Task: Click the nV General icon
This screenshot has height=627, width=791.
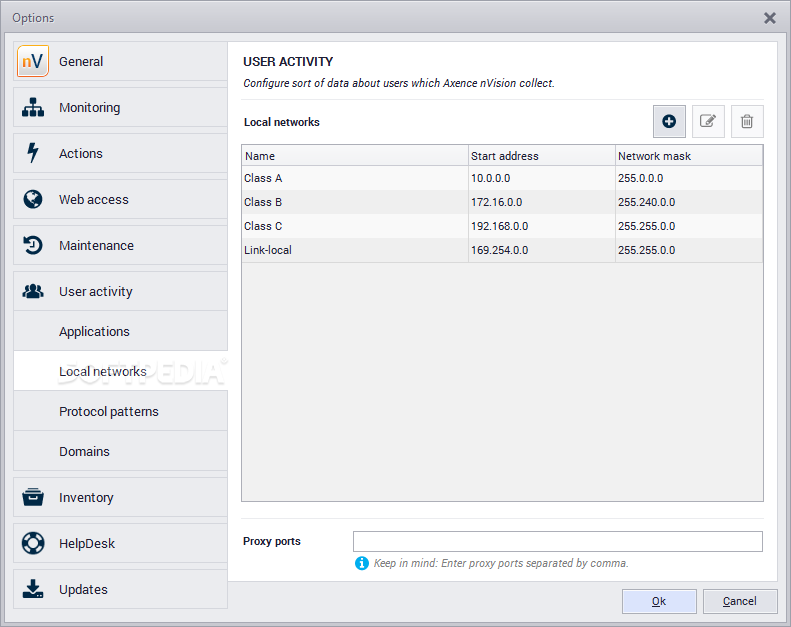Action: pyautogui.click(x=33, y=61)
